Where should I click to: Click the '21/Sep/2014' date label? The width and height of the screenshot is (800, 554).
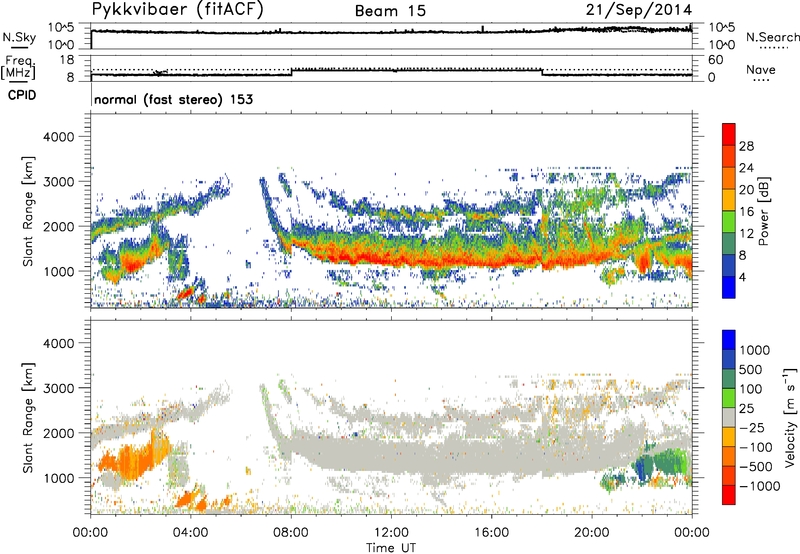pyautogui.click(x=639, y=10)
